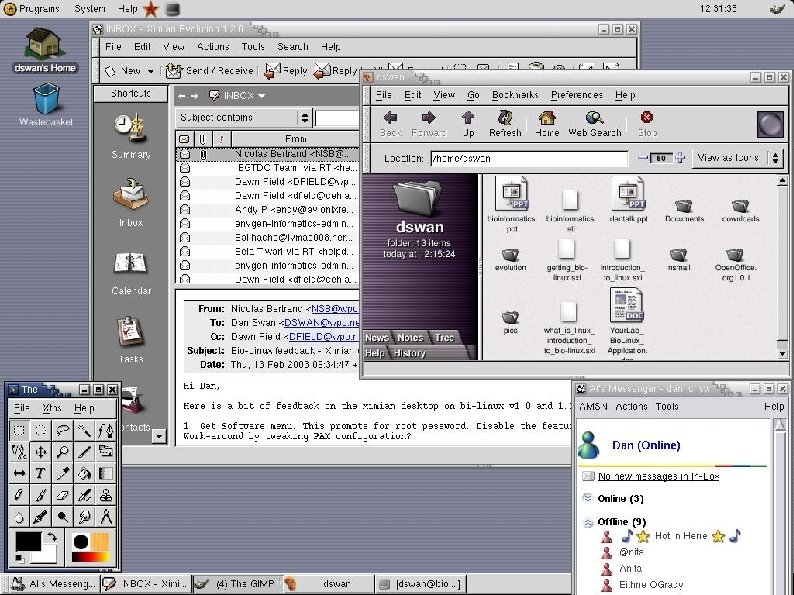Open dswan's Home desktop icon

coord(45,51)
